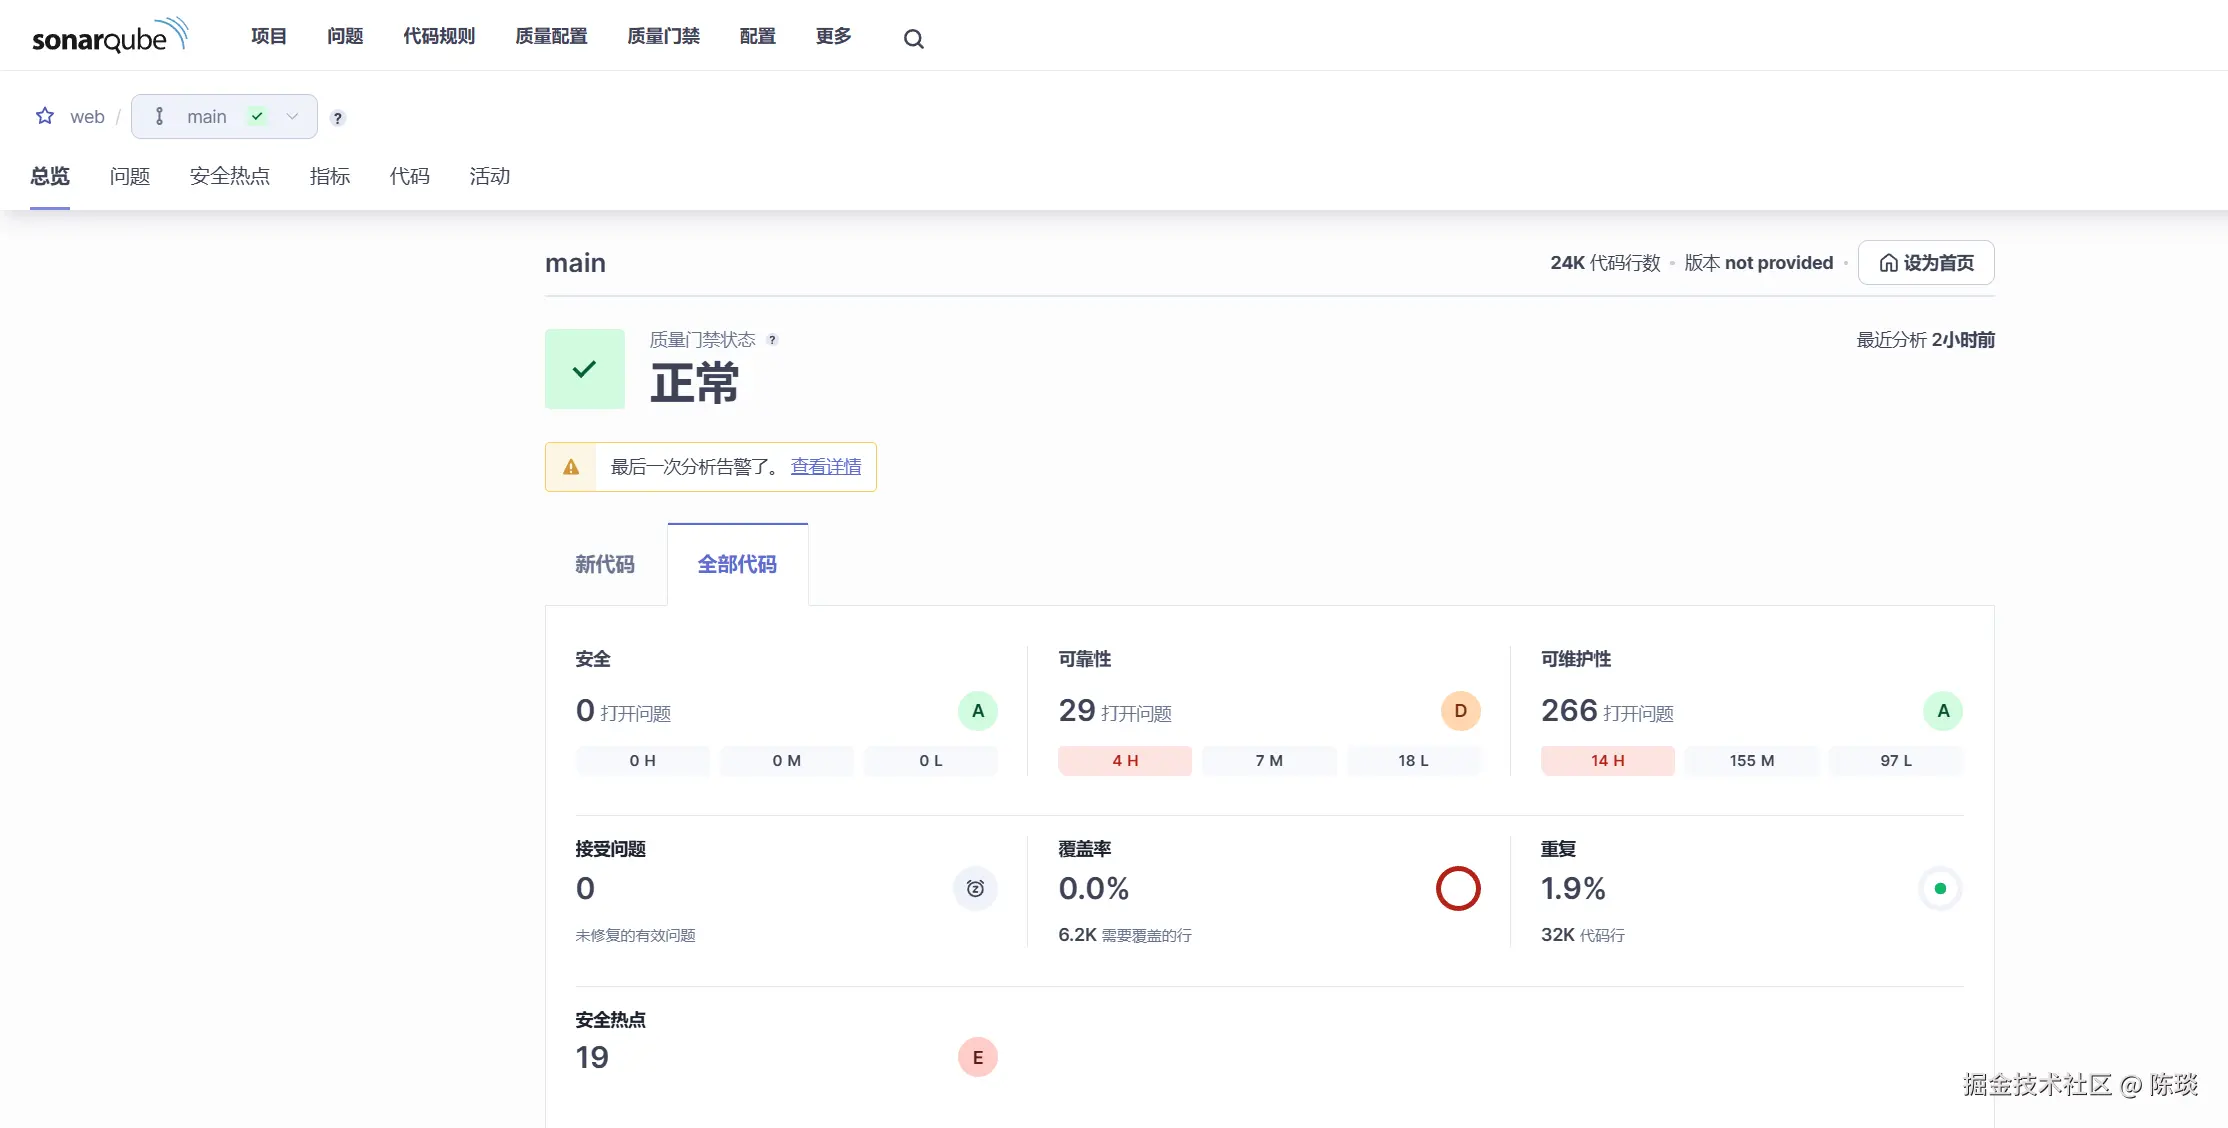Click the security hotspots E rating badge
Image resolution: width=2228 pixels, height=1128 pixels.
point(977,1057)
